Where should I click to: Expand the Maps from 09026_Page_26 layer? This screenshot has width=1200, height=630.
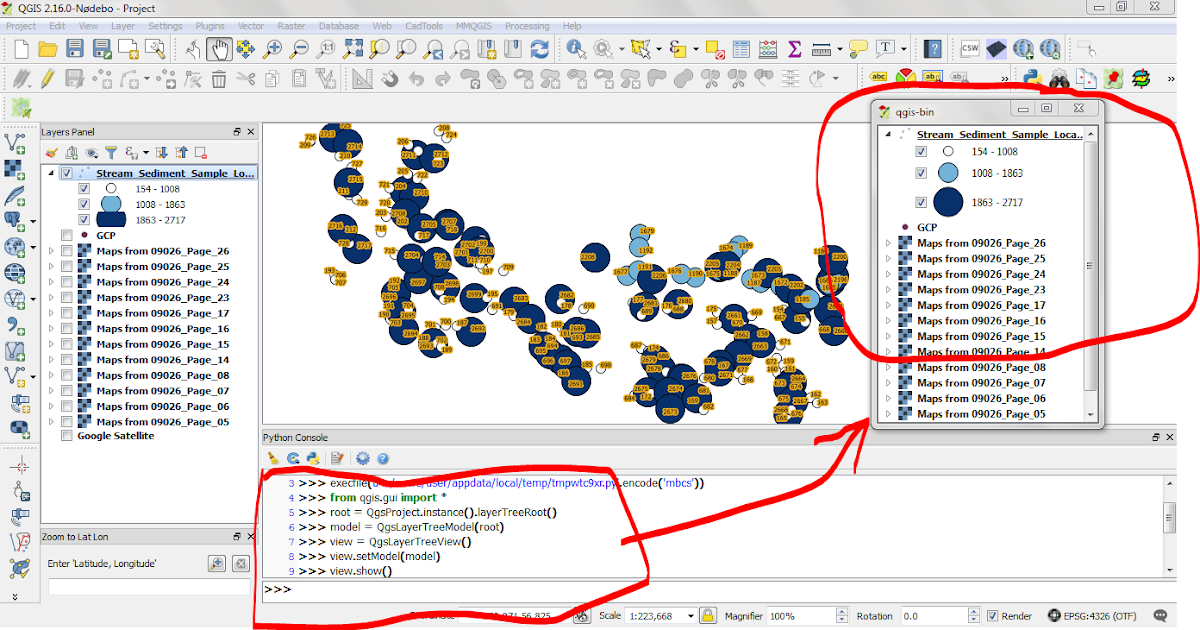pos(53,252)
